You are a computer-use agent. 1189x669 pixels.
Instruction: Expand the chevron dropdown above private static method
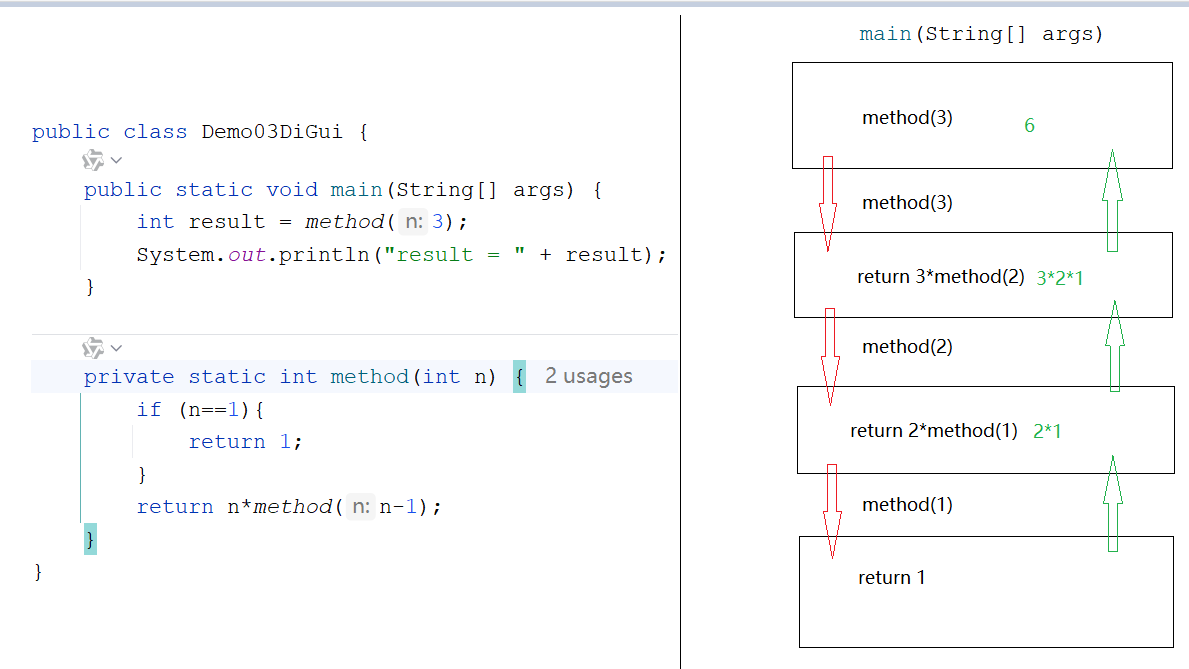[116, 348]
